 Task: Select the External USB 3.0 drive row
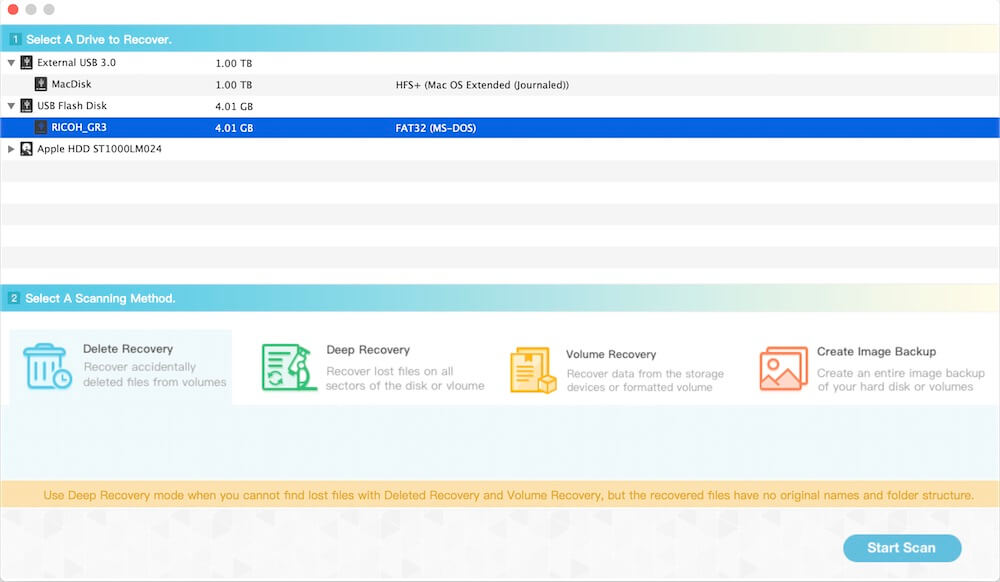tap(500, 63)
